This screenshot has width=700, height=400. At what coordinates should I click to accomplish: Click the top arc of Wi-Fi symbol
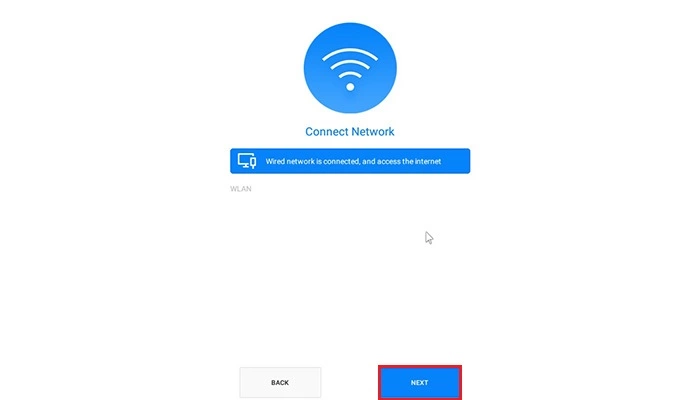(x=350, y=54)
